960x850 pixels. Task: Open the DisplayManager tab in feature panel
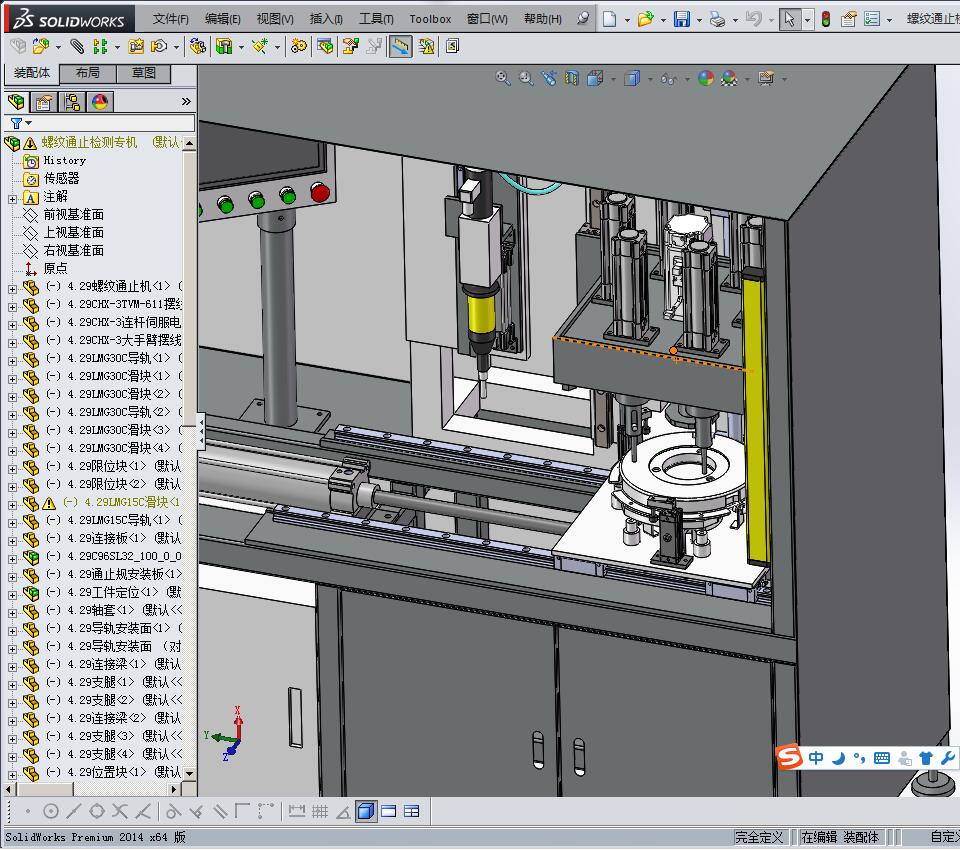point(99,102)
